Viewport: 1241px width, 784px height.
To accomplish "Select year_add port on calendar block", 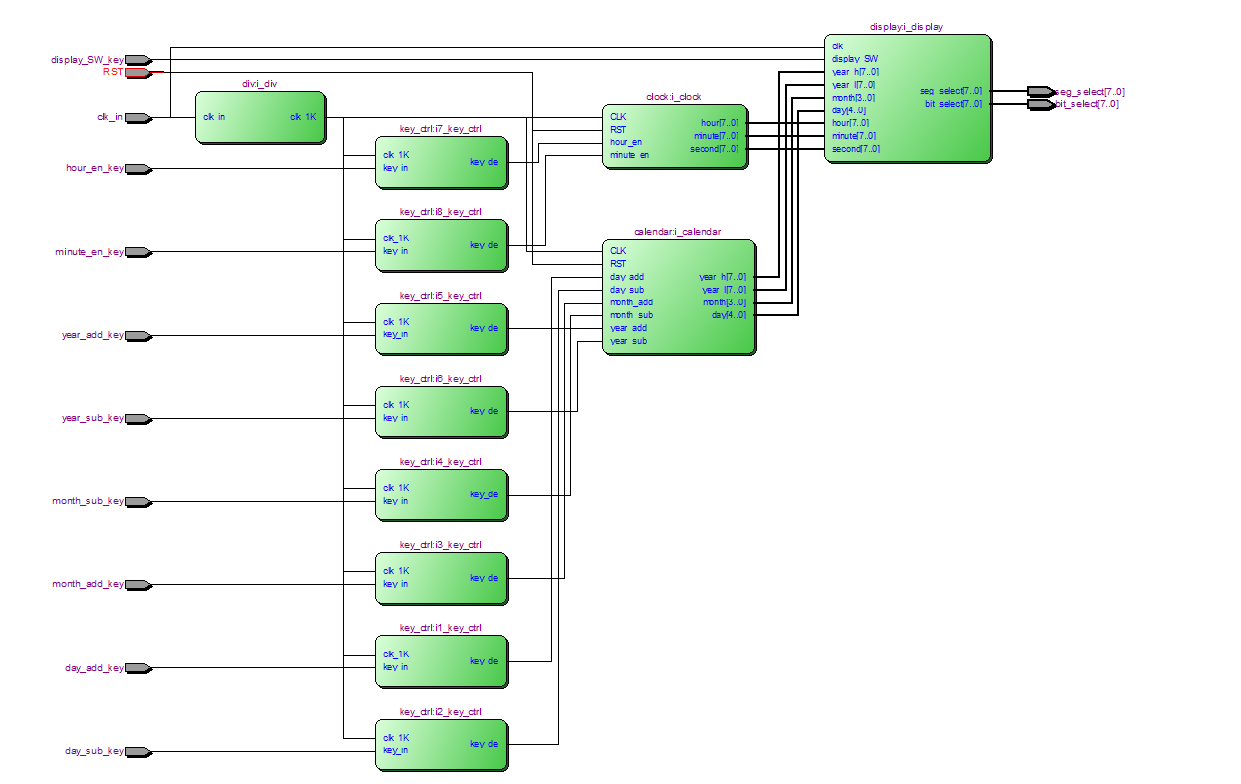I will click(628, 328).
